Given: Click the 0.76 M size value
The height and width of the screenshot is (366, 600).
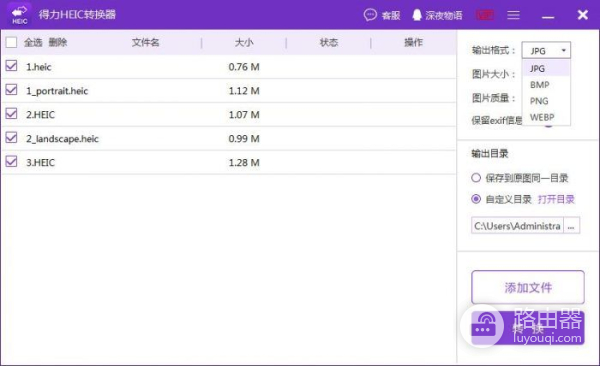Looking at the screenshot, I should coord(244,67).
